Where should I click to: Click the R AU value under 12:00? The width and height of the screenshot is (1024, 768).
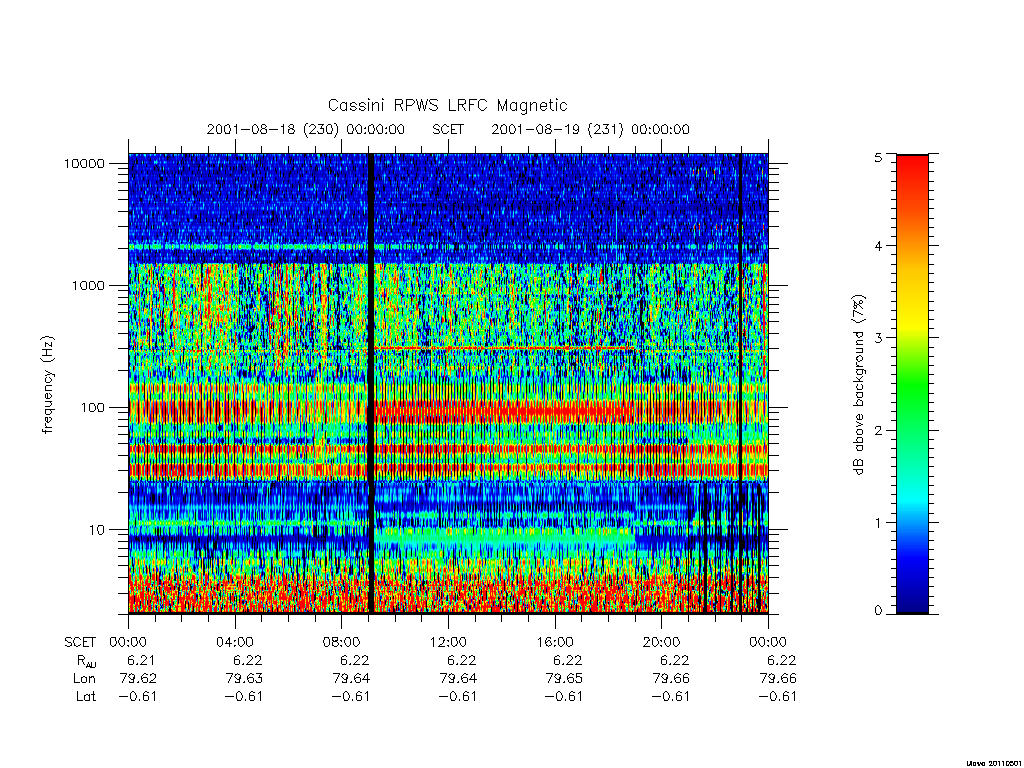462,660
